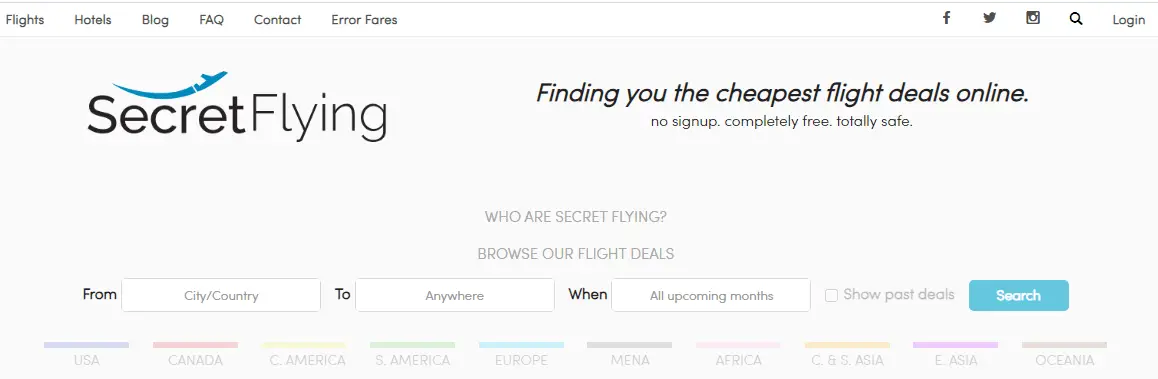
Task: Go to the Hotels menu item
Action: coord(92,20)
